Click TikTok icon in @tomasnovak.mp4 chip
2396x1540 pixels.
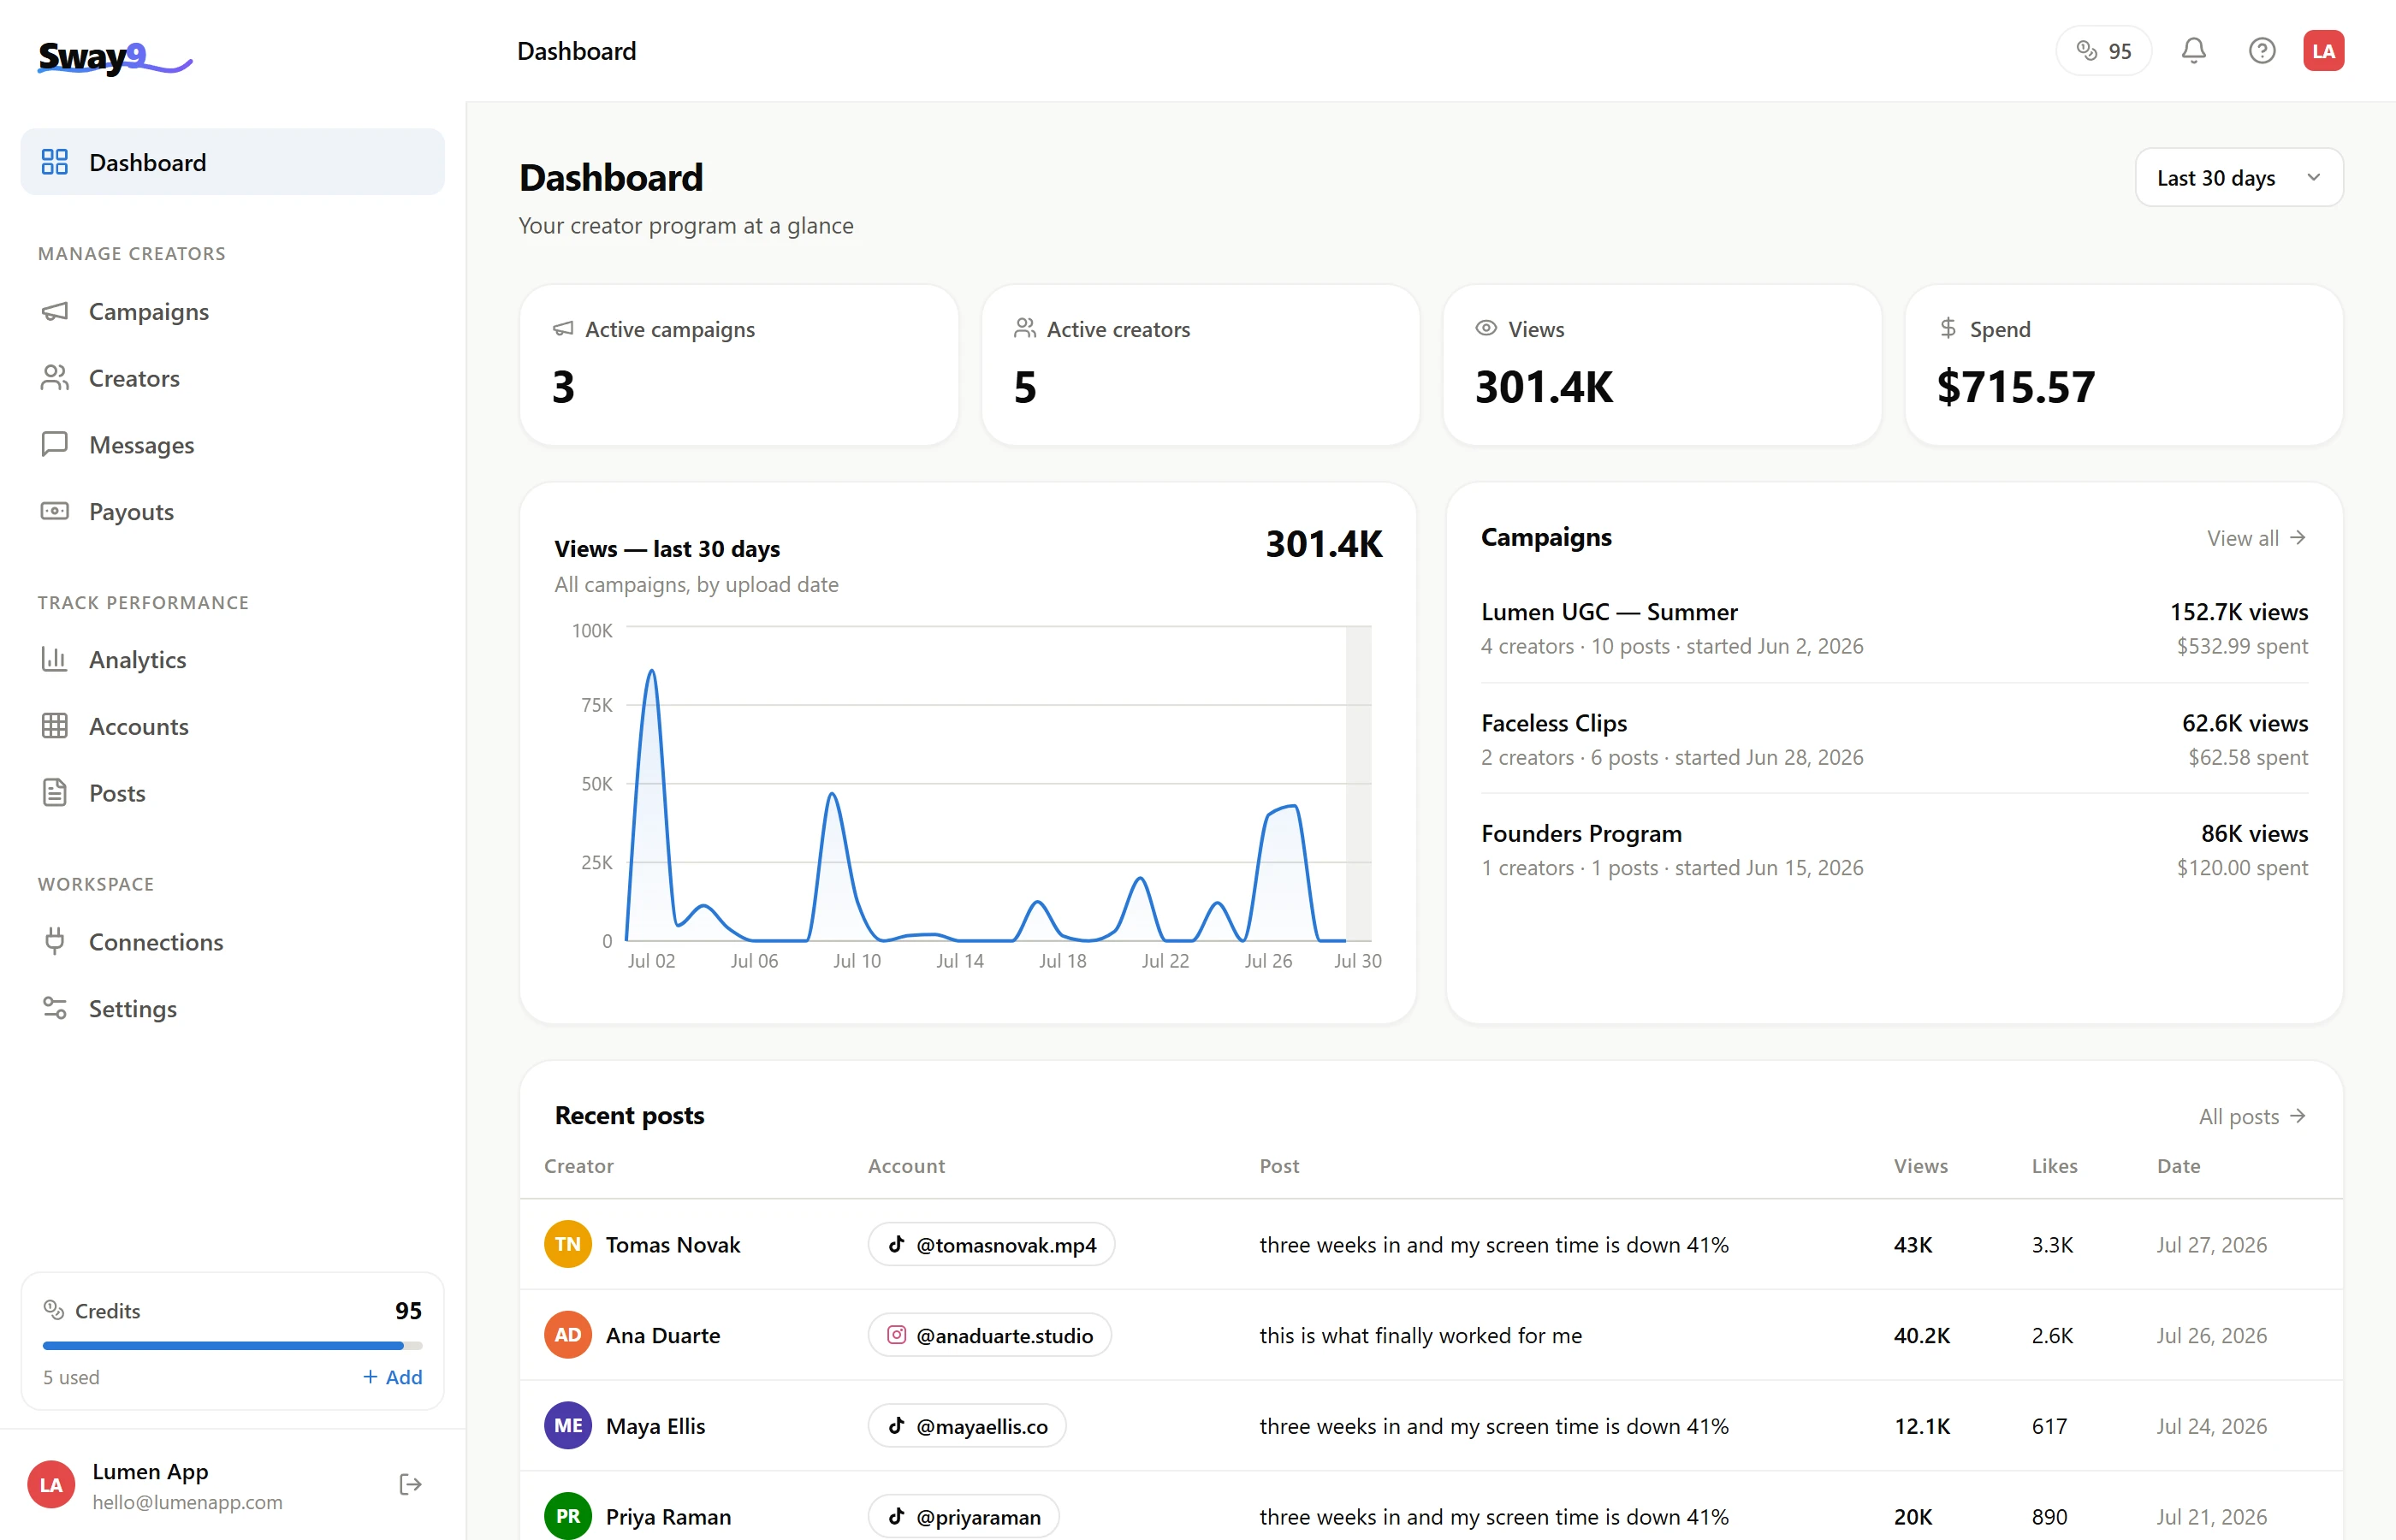[896, 1244]
